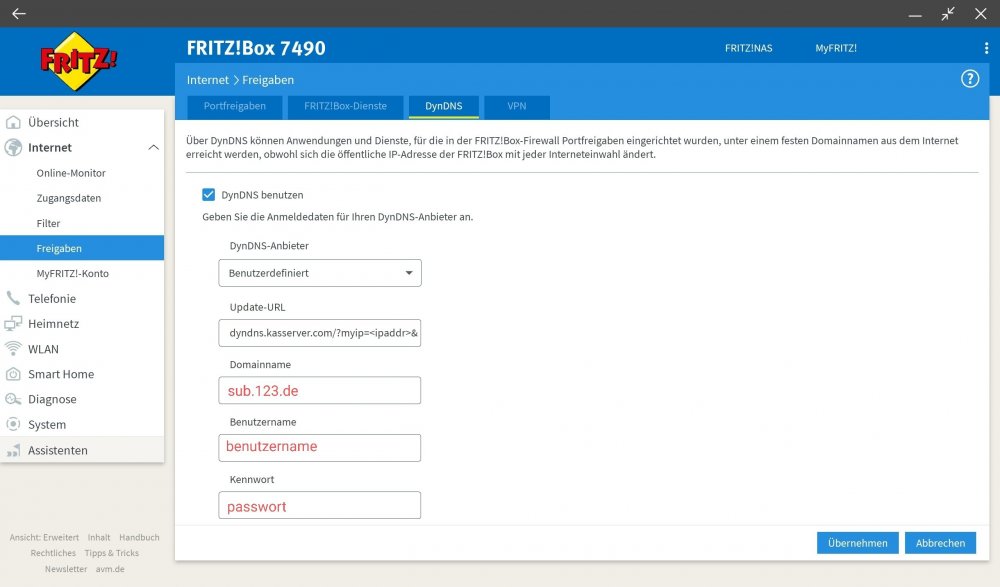Image resolution: width=1000 pixels, height=587 pixels.
Task: Open the Inhalt footer link
Action: (99, 537)
